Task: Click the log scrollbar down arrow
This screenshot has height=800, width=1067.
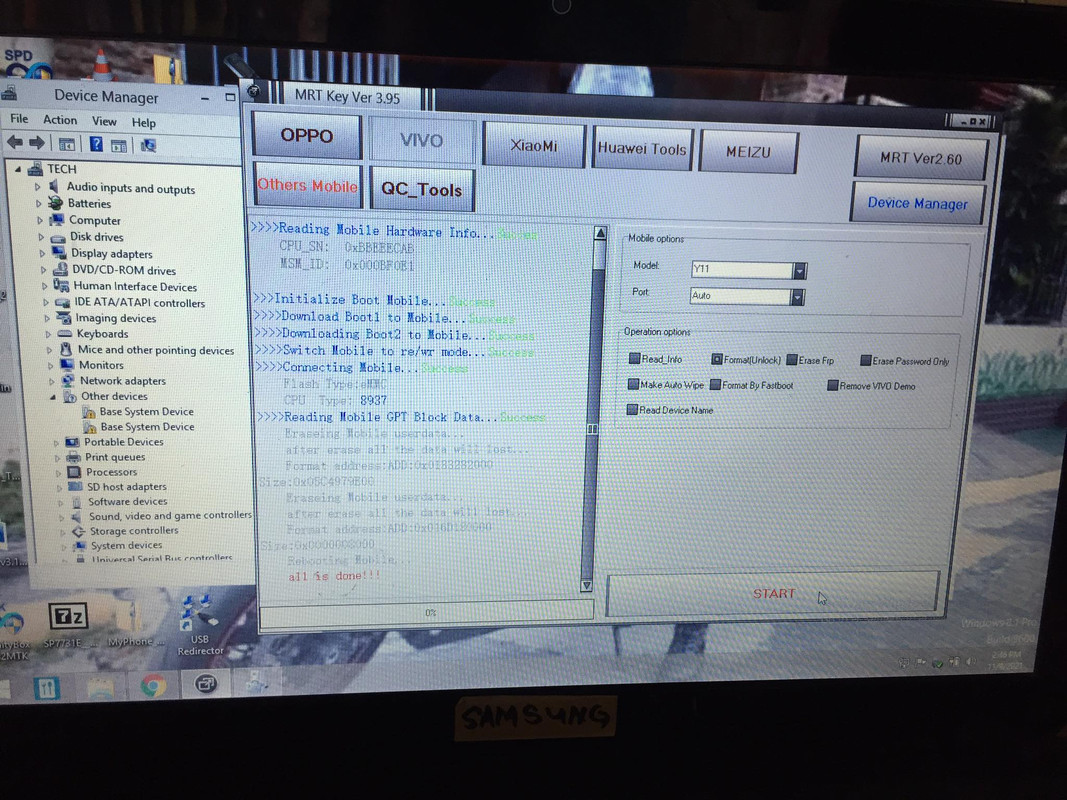Action: point(587,585)
